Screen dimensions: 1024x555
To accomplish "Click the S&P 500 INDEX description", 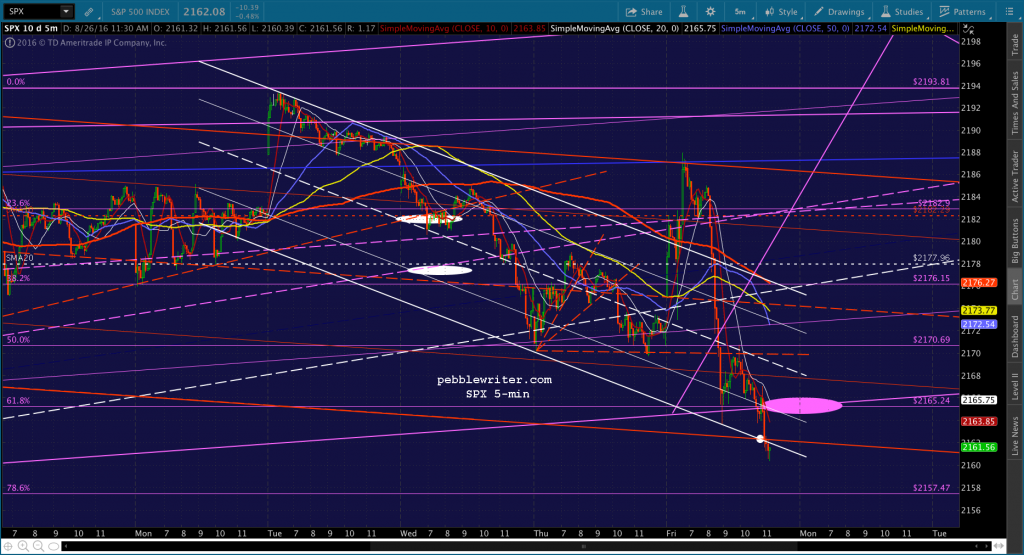I will coord(140,12).
